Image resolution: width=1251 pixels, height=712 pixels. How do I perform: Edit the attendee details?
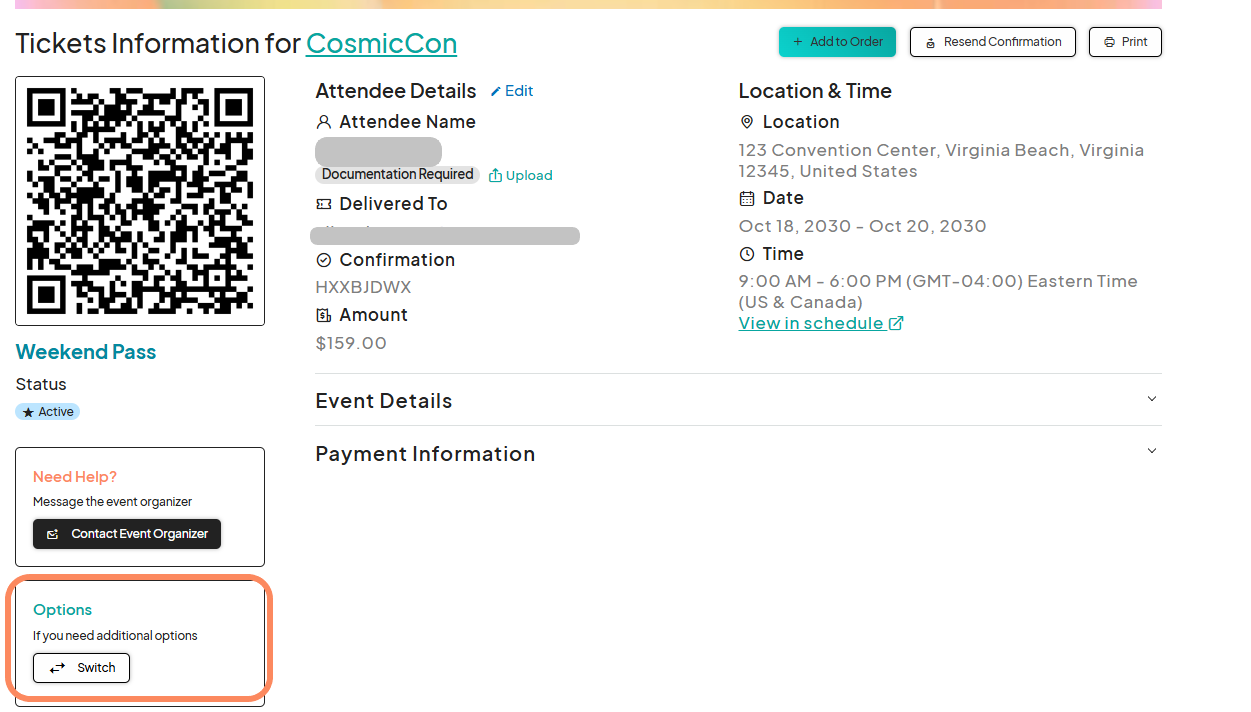tap(511, 91)
